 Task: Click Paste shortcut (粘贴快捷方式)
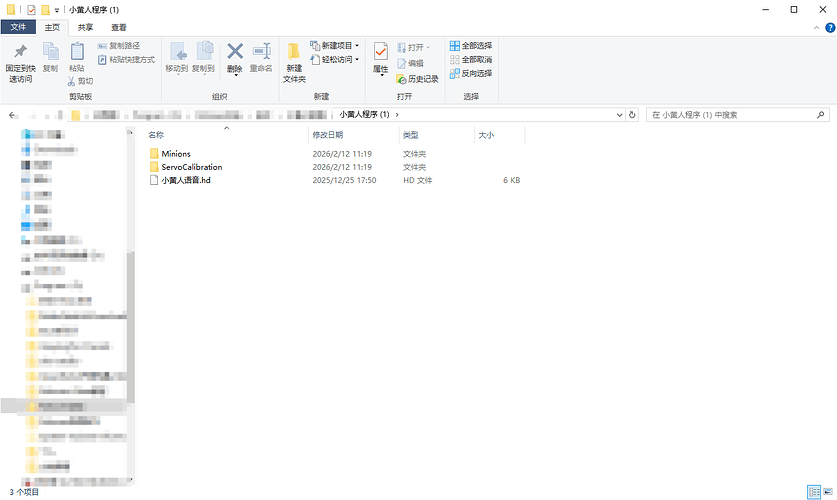tap(127, 60)
